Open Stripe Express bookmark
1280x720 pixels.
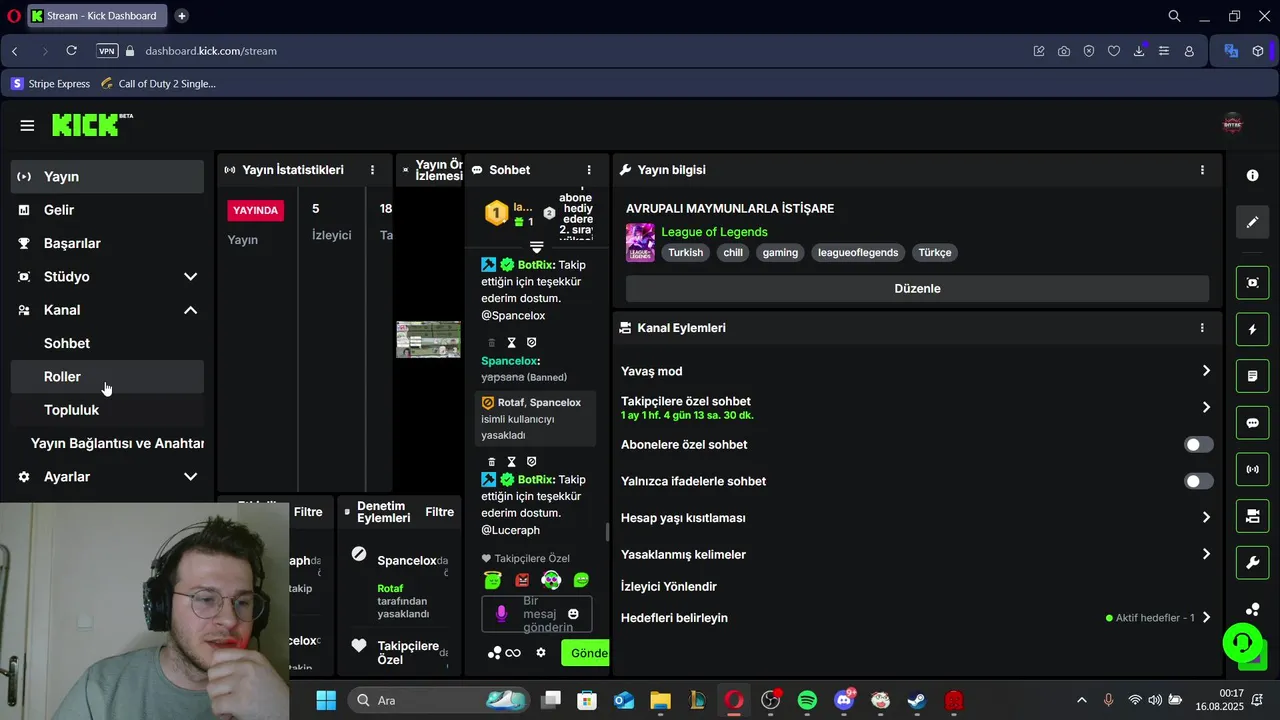(50, 84)
